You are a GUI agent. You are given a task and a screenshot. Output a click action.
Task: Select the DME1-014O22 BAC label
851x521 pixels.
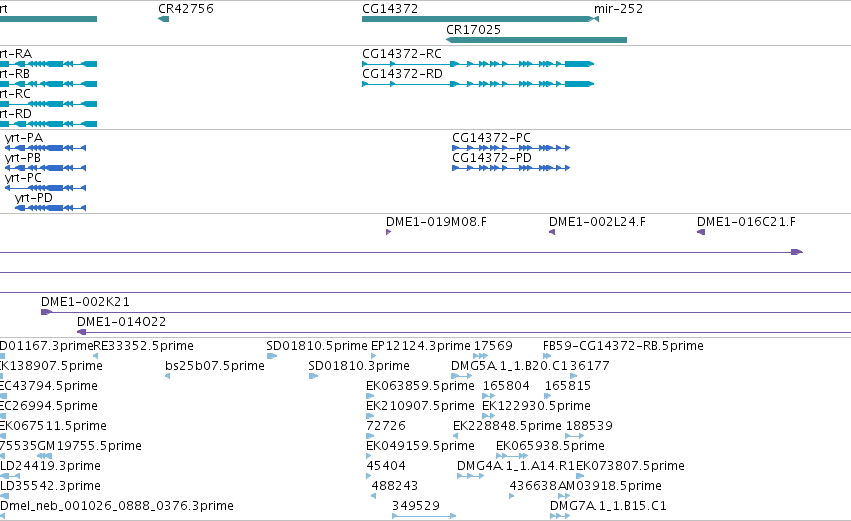pos(122,322)
